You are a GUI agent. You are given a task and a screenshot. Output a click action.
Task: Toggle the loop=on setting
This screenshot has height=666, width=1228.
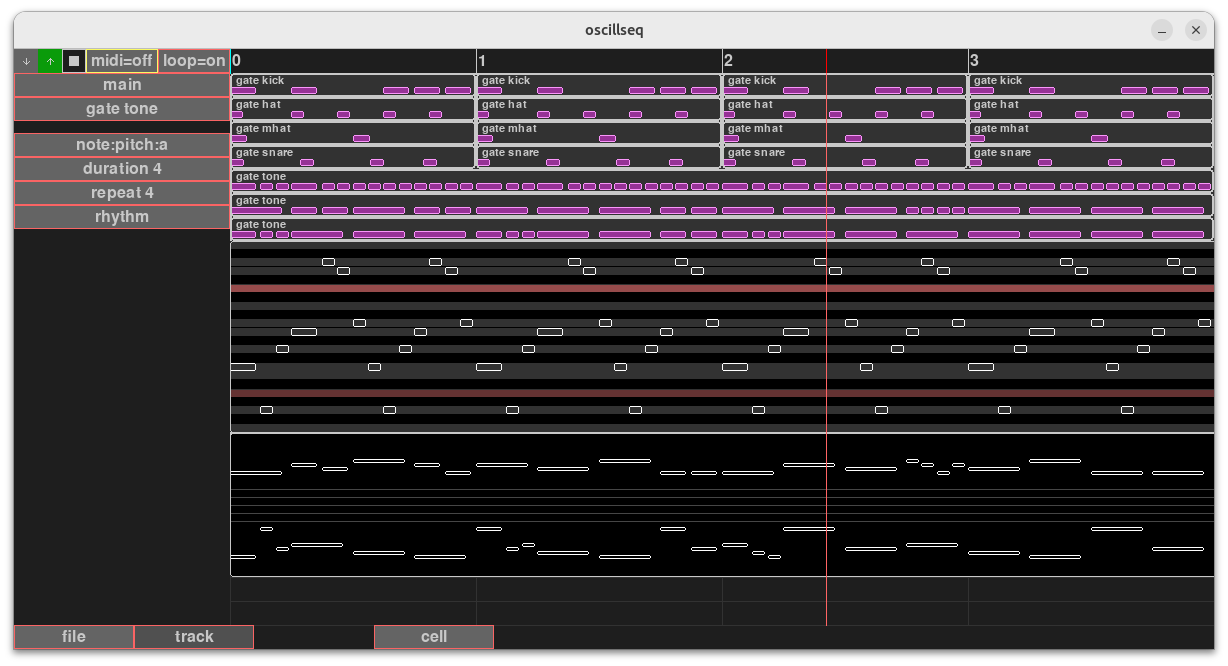pyautogui.click(x=194, y=61)
